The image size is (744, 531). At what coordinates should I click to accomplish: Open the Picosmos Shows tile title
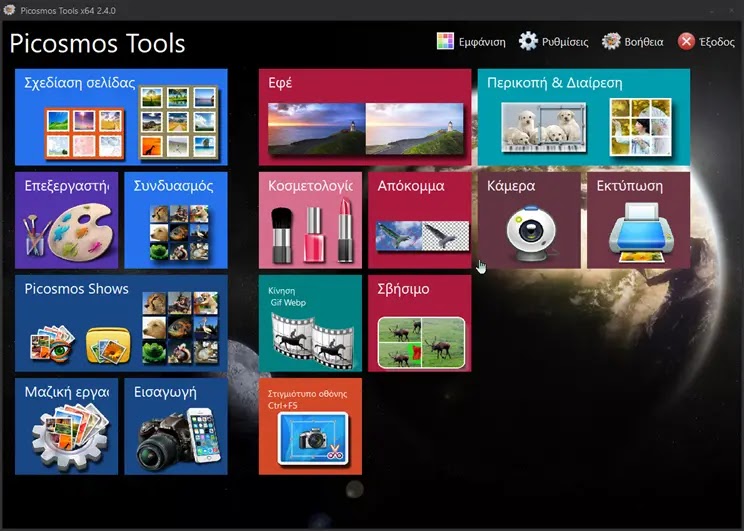[x=76, y=289]
